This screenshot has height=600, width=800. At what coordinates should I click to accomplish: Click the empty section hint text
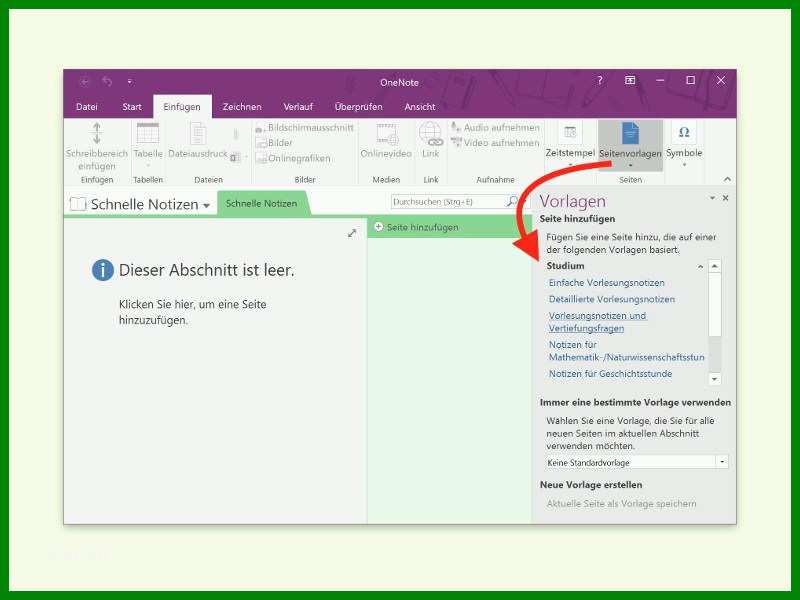[192, 312]
